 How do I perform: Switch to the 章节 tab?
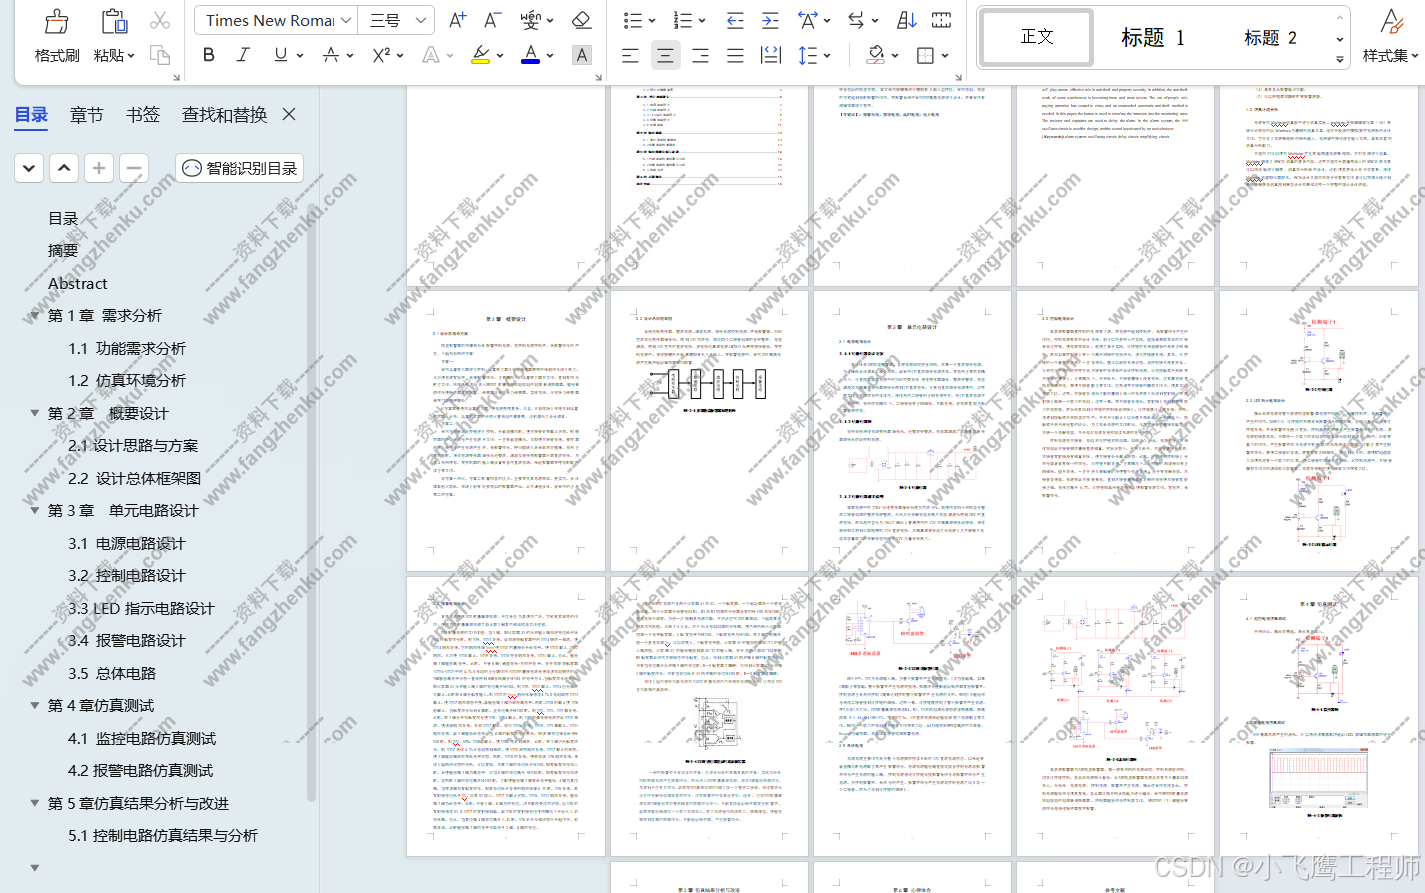click(87, 115)
